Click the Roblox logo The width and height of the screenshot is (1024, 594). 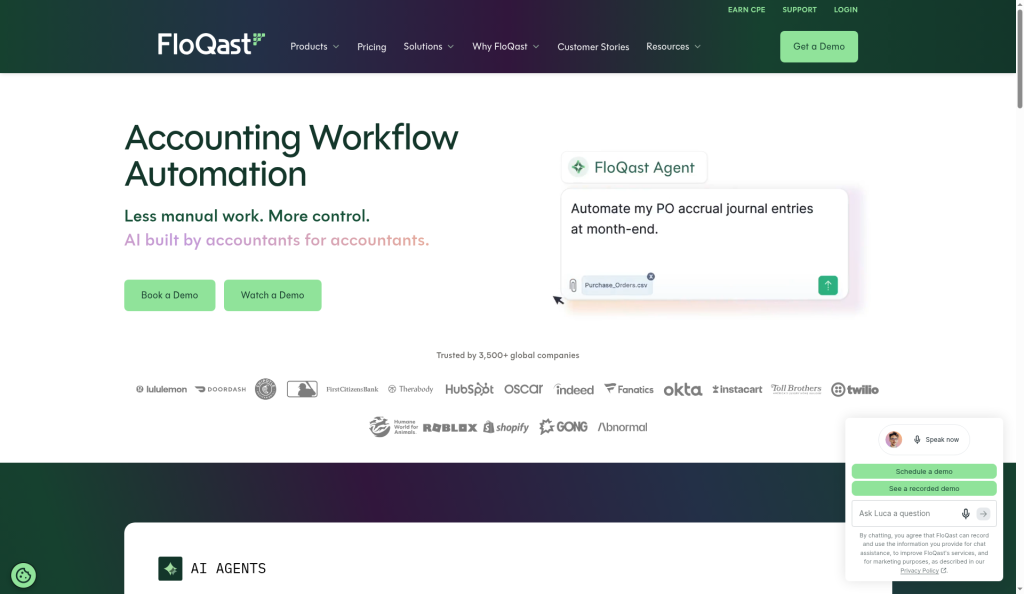(x=449, y=428)
